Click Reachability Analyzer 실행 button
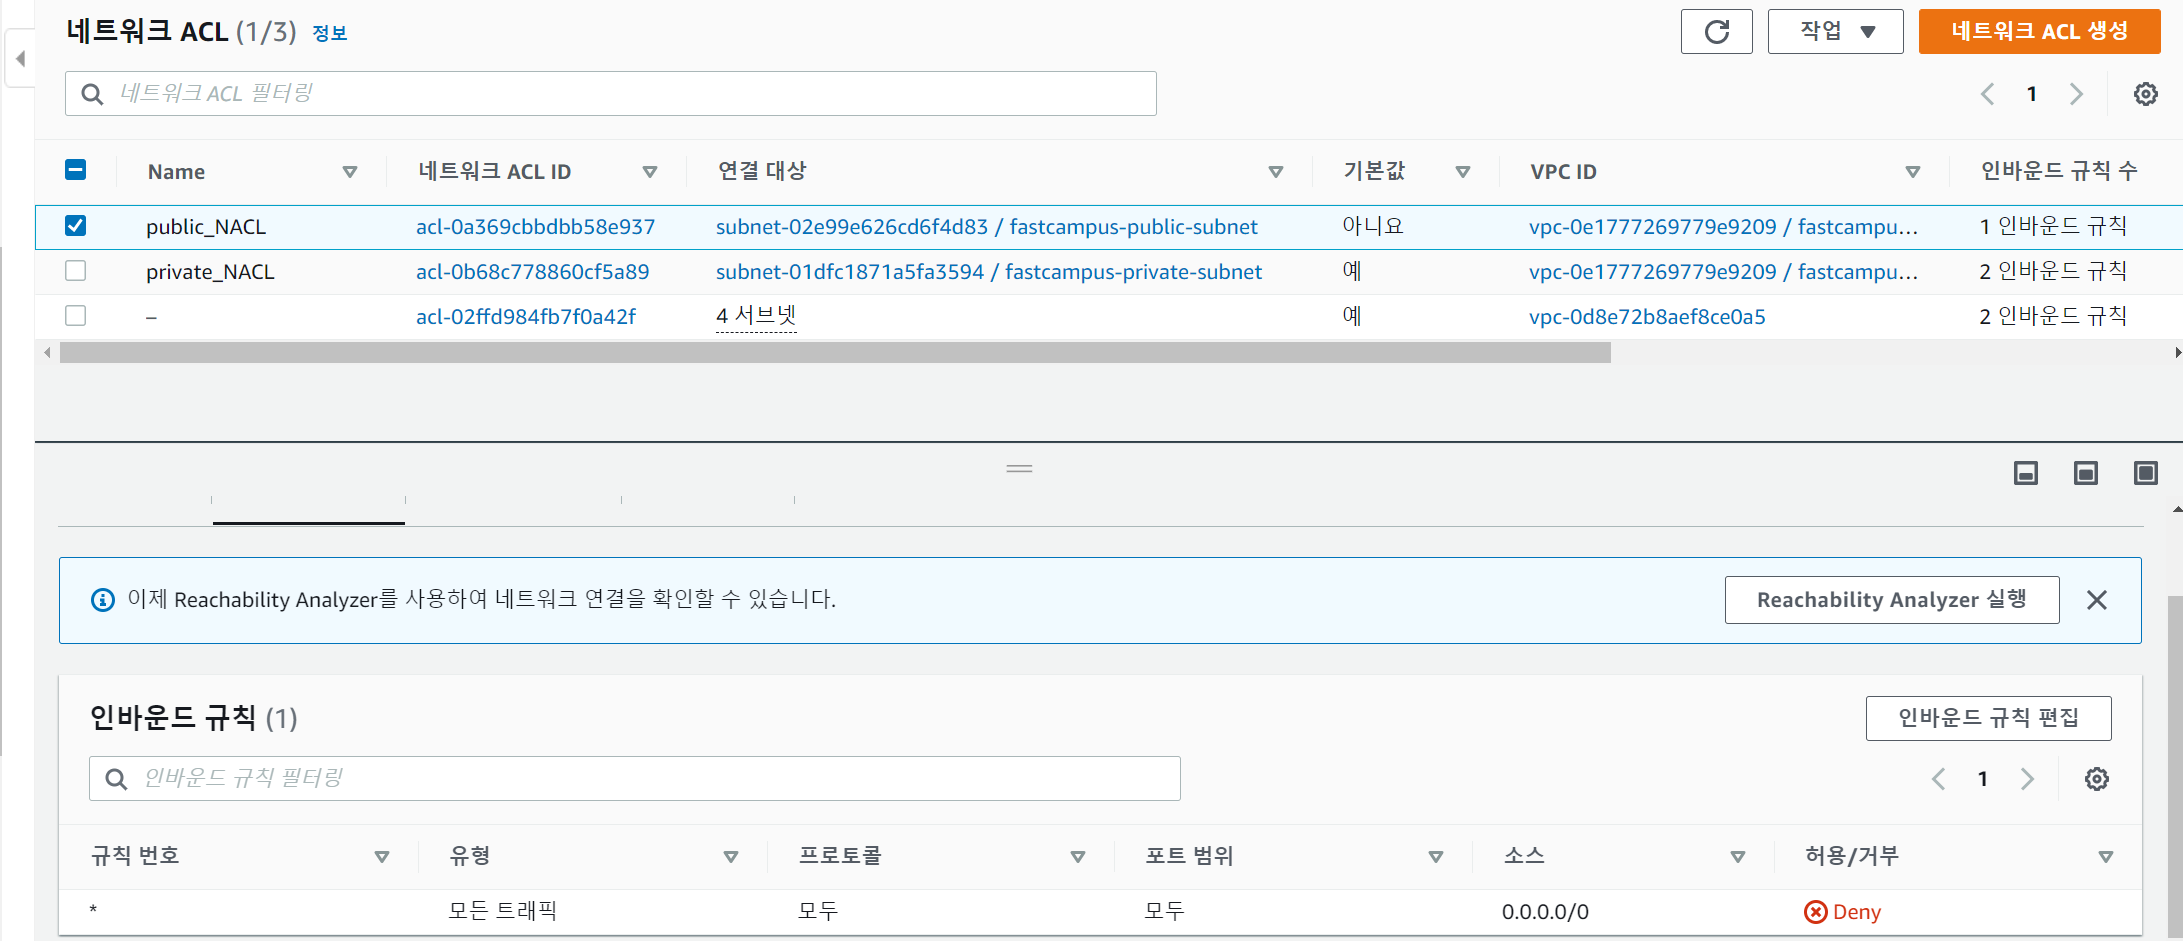The width and height of the screenshot is (2183, 941). coord(1891,600)
